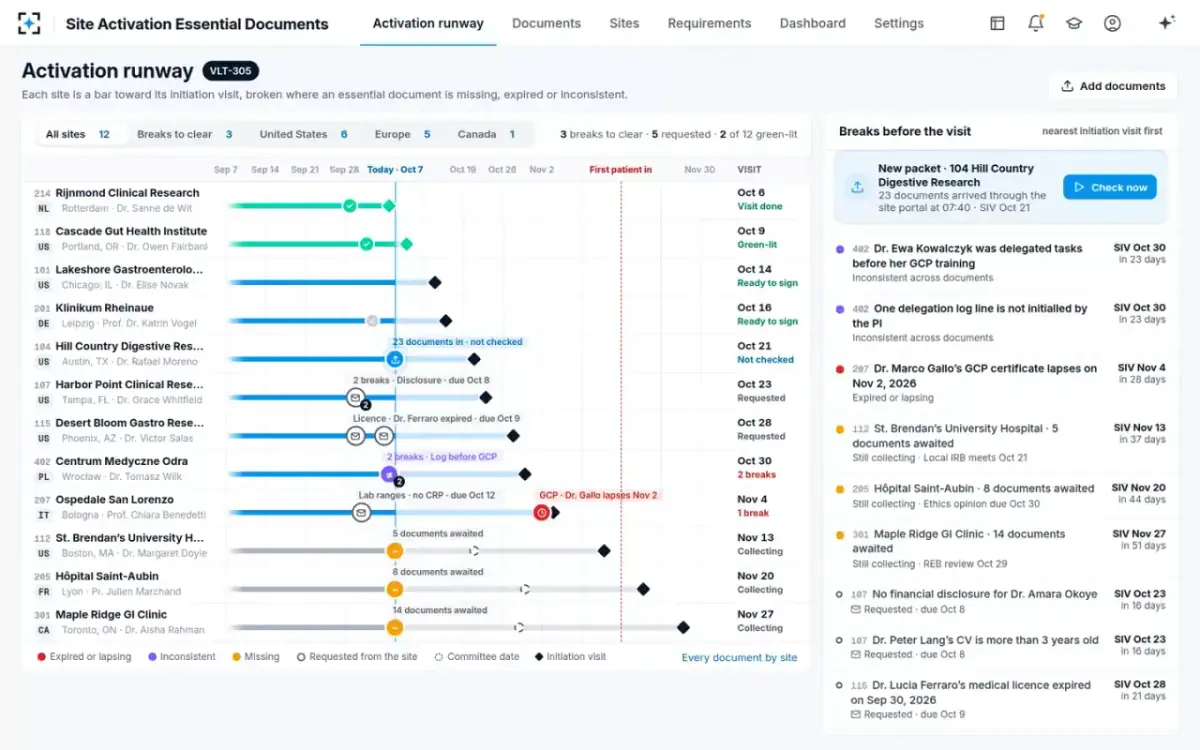Open the layout panel icon in header
The height and width of the screenshot is (750, 1200).
997,23
